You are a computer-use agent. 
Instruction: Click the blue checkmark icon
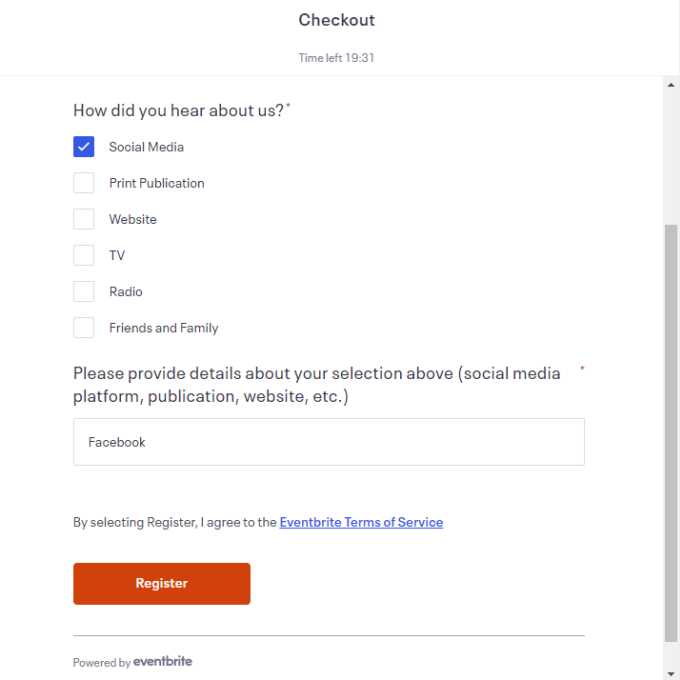[x=84, y=147]
